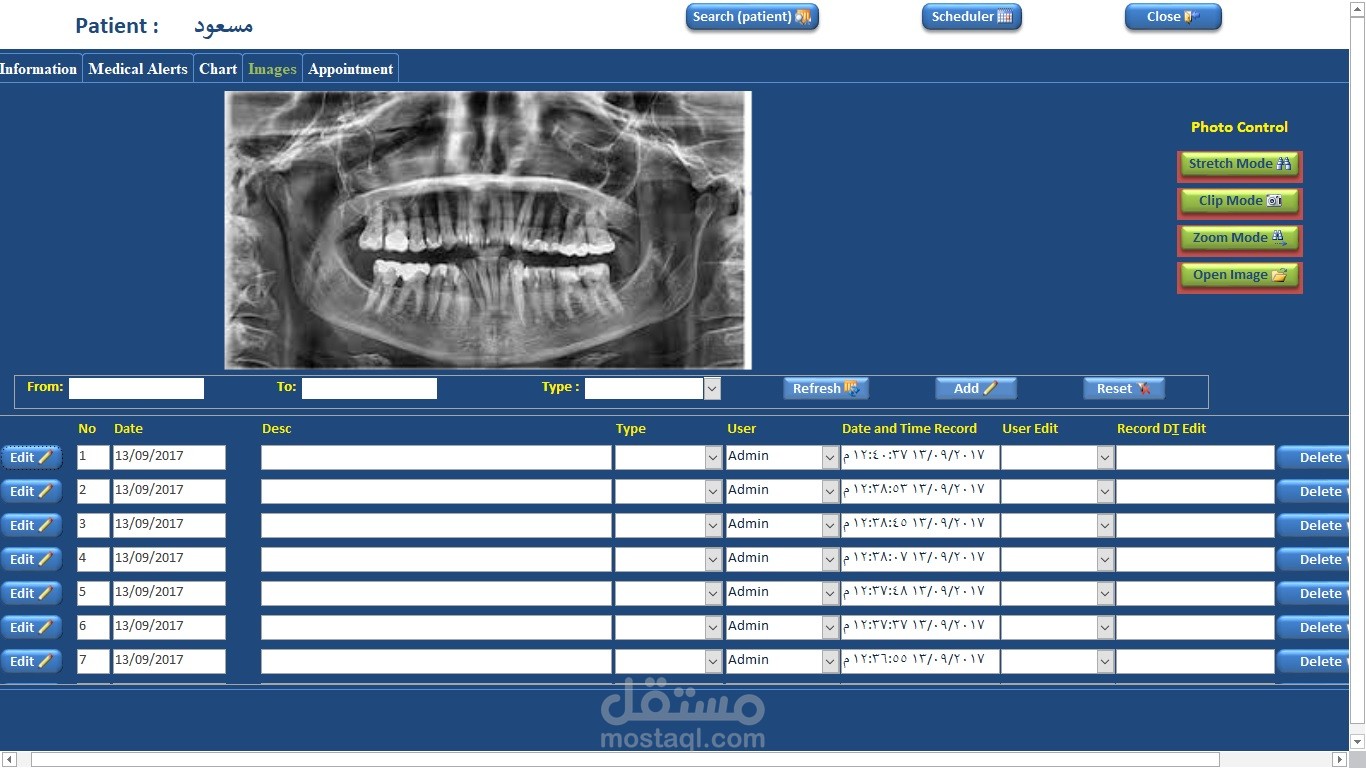Click Desc field of record 4
The width and height of the screenshot is (1366, 768).
point(436,559)
